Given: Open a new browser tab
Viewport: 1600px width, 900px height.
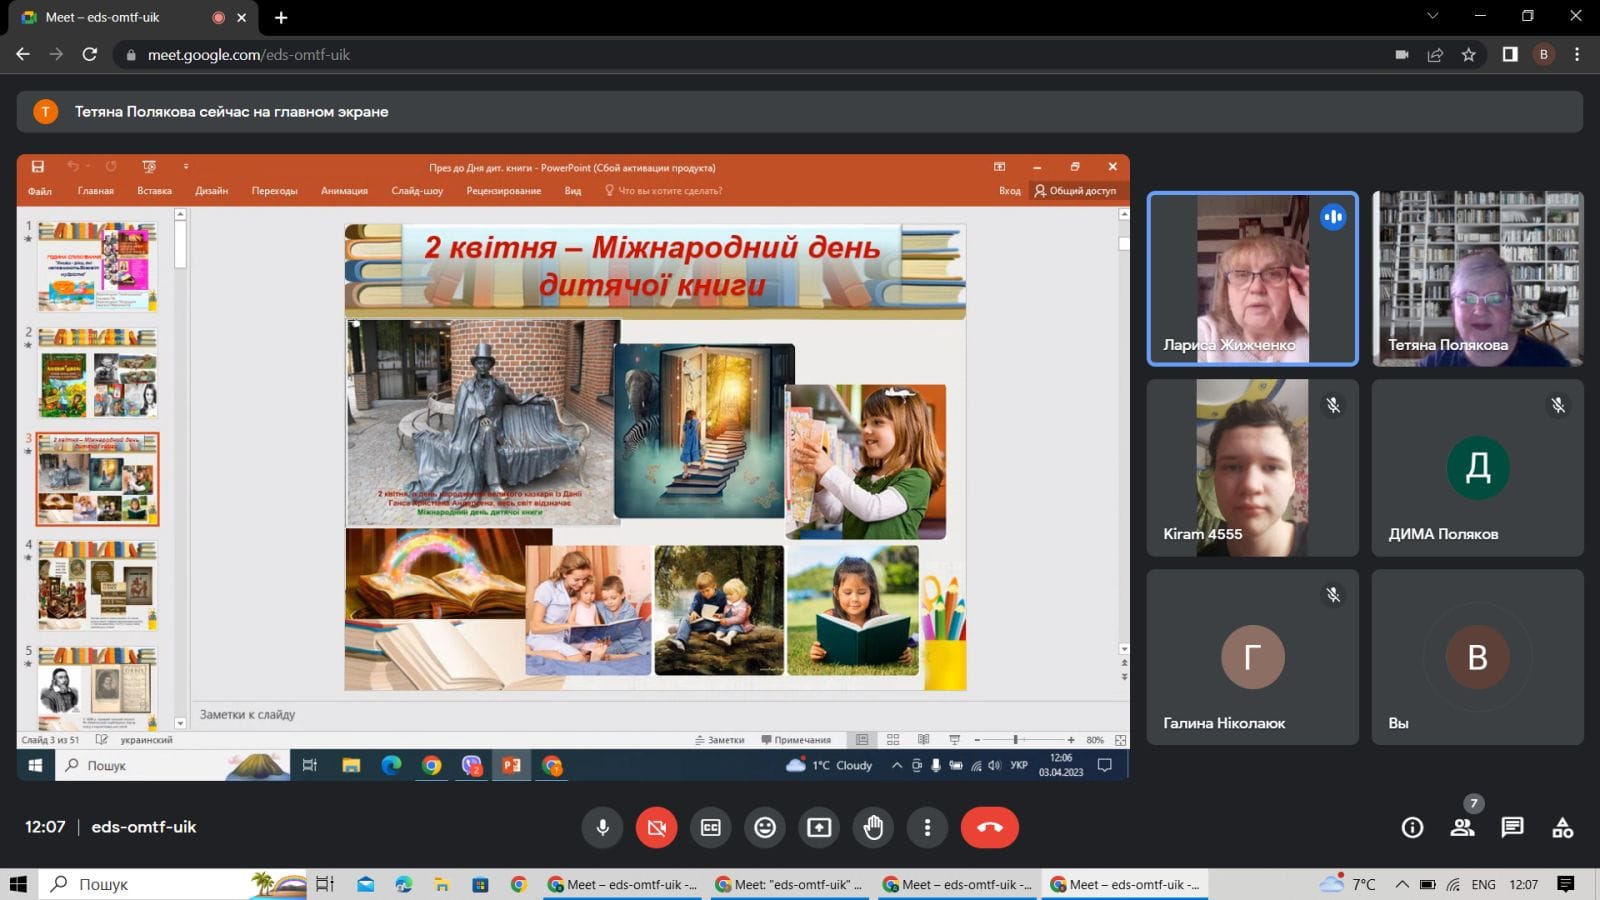Looking at the screenshot, I should 281,17.
